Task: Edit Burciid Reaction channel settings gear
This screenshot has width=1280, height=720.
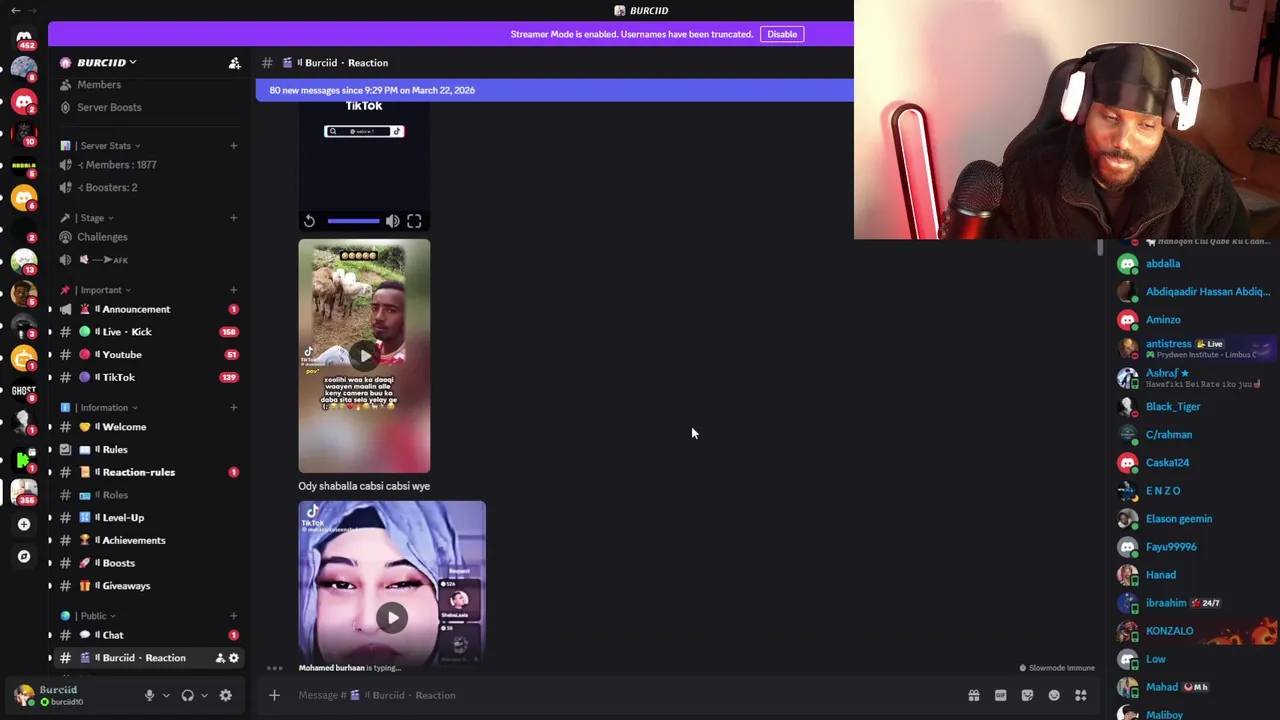Action: 234,658
